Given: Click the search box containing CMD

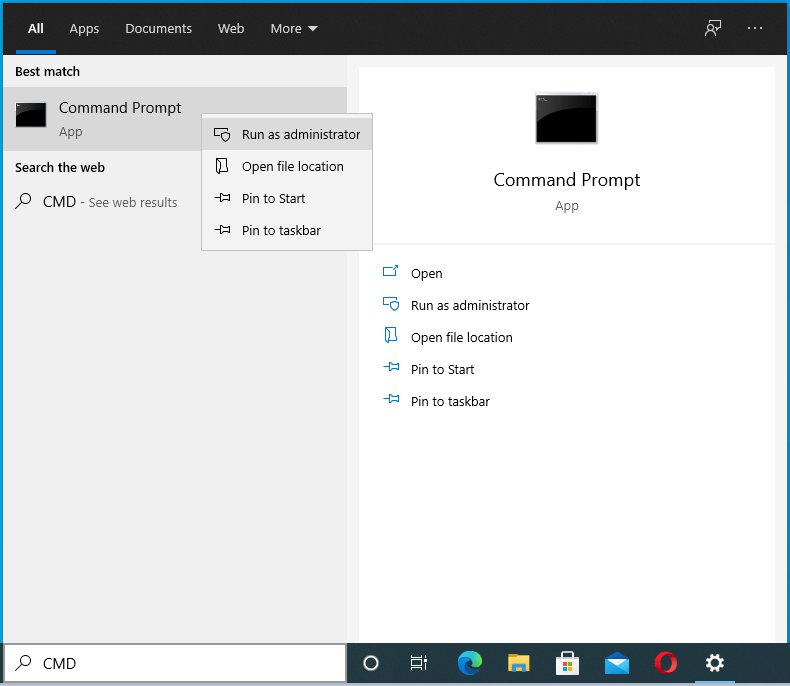Looking at the screenshot, I should (185, 663).
